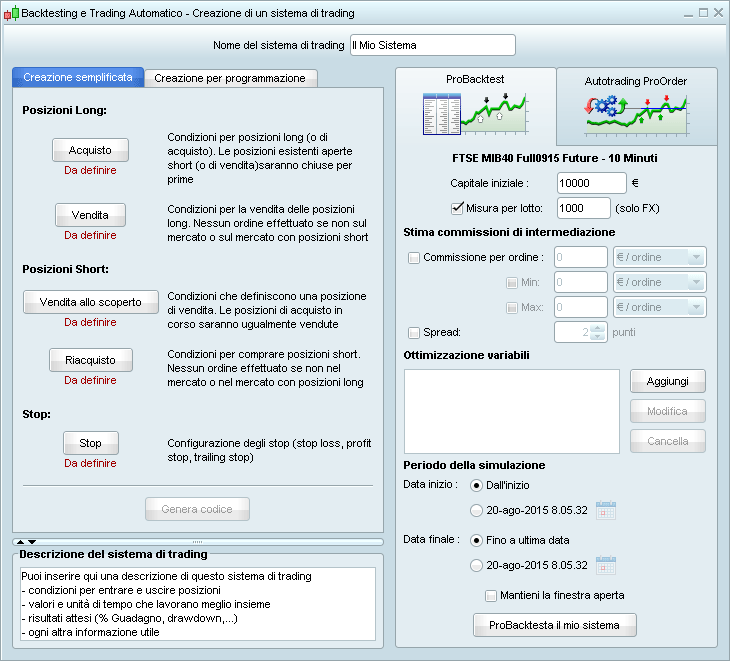Open calendar icon for end date
This screenshot has height=661, width=730.
[x=605, y=565]
